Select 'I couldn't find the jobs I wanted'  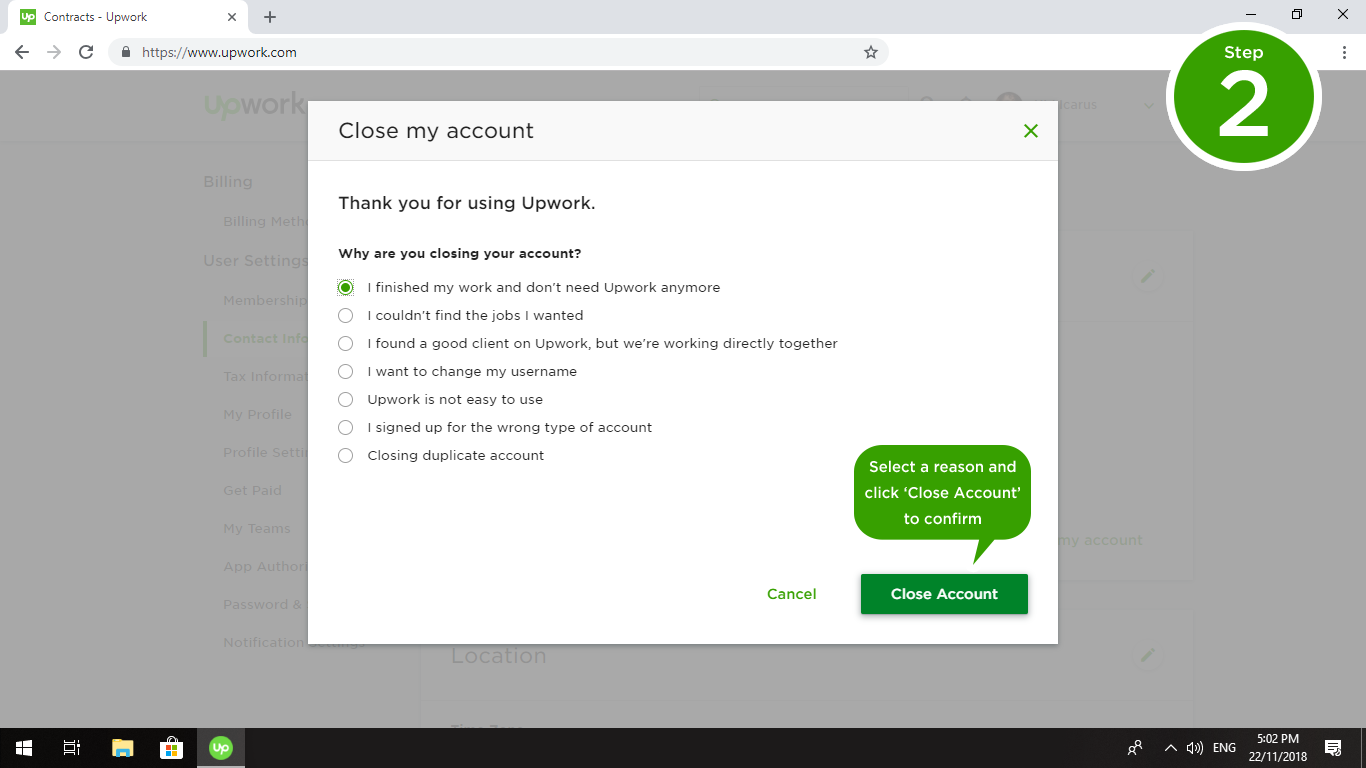tap(346, 316)
